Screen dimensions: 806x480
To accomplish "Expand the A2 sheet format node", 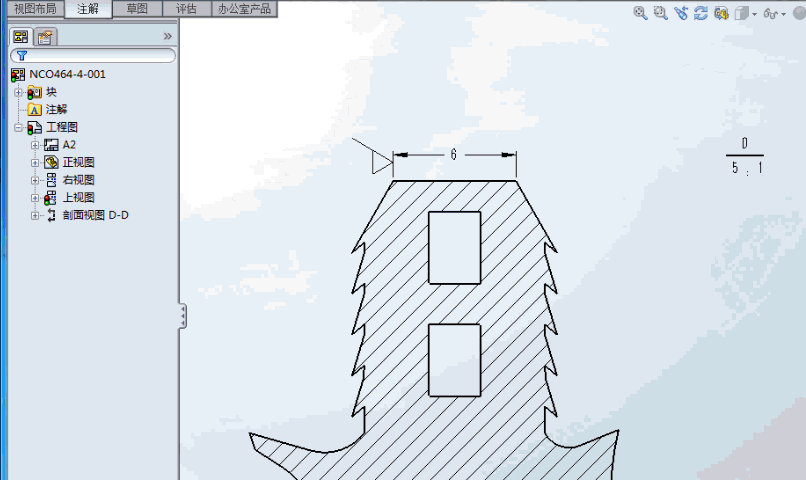I will 35,145.
